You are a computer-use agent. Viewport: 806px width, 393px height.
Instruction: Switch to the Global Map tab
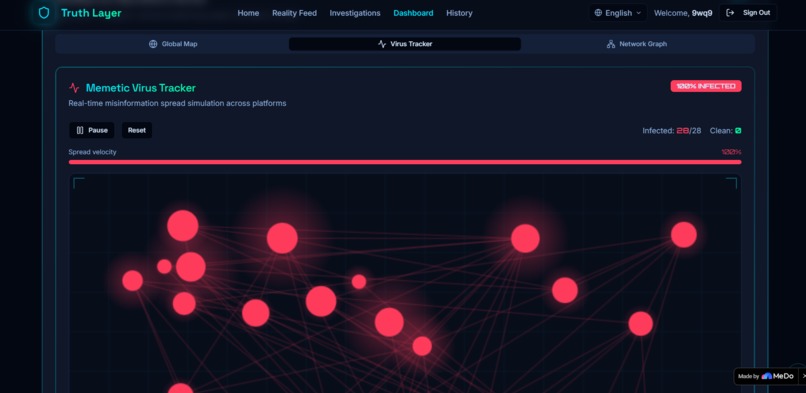[x=173, y=44]
